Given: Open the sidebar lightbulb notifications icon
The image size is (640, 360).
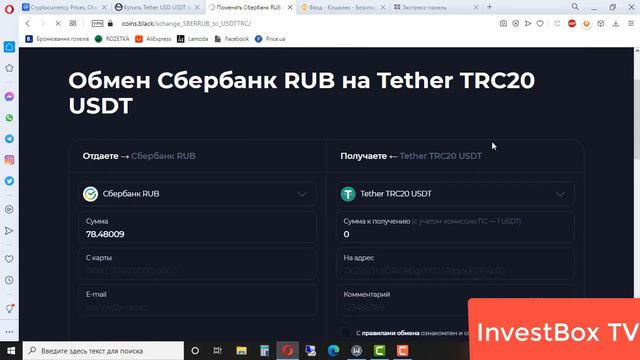Looking at the screenshot, I should click(9, 309).
